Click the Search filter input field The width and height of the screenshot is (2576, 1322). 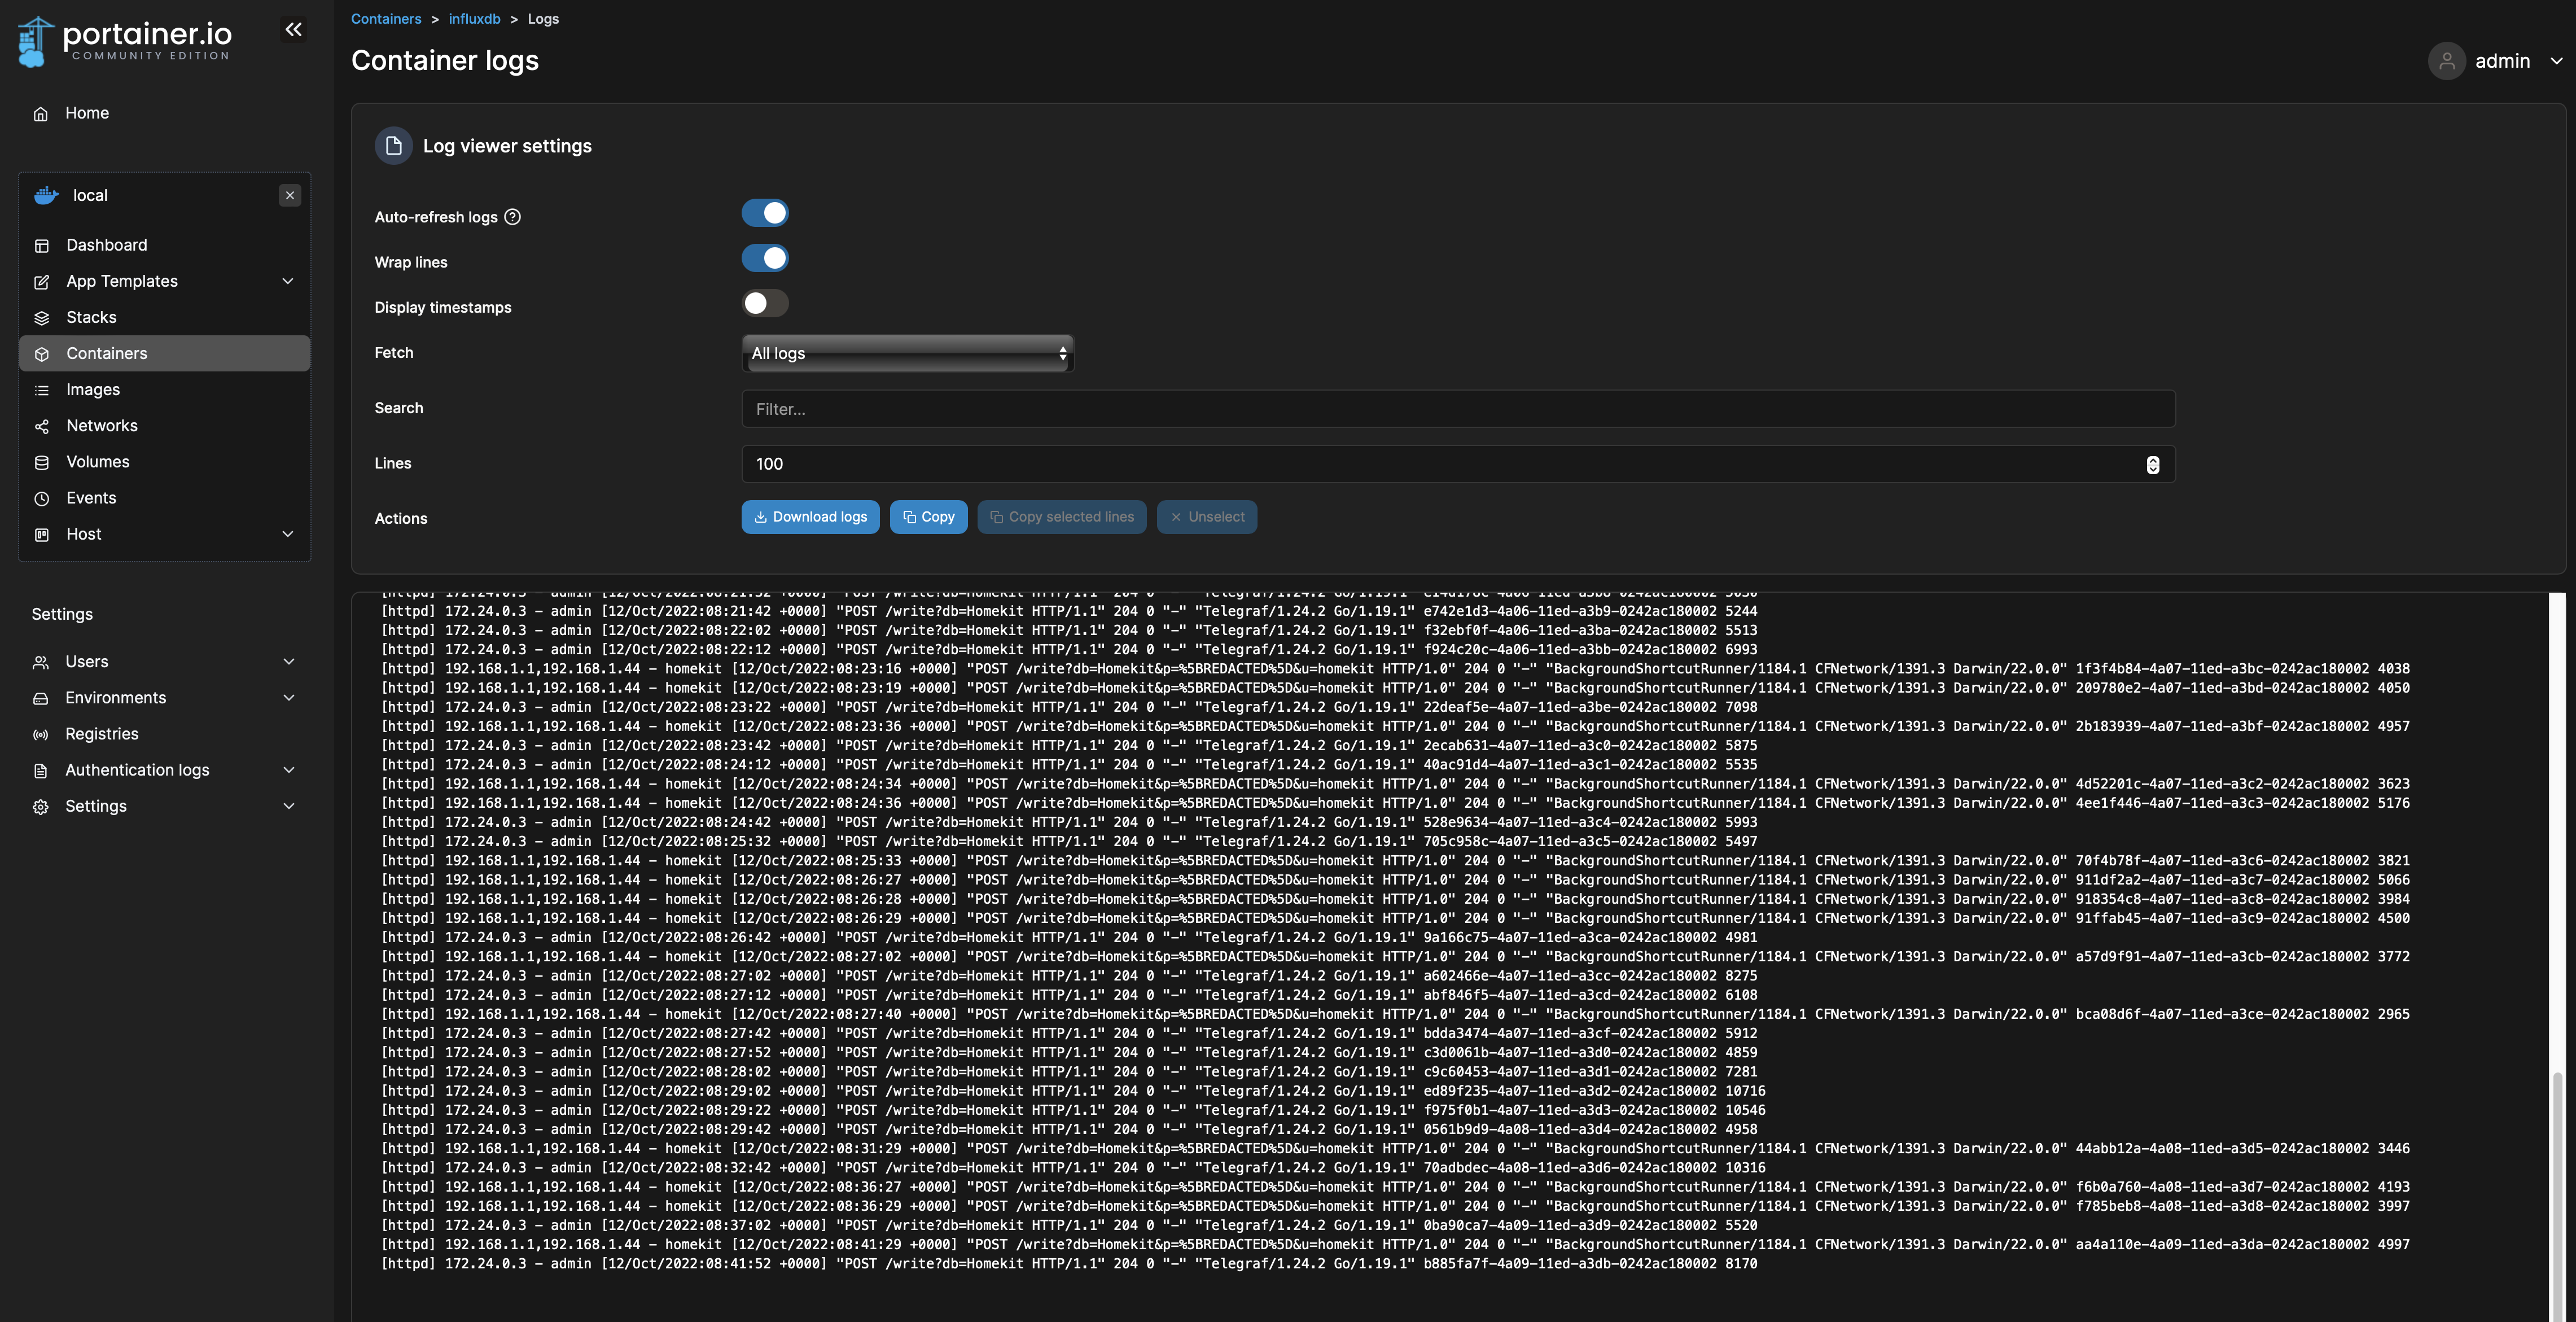[1457, 409]
